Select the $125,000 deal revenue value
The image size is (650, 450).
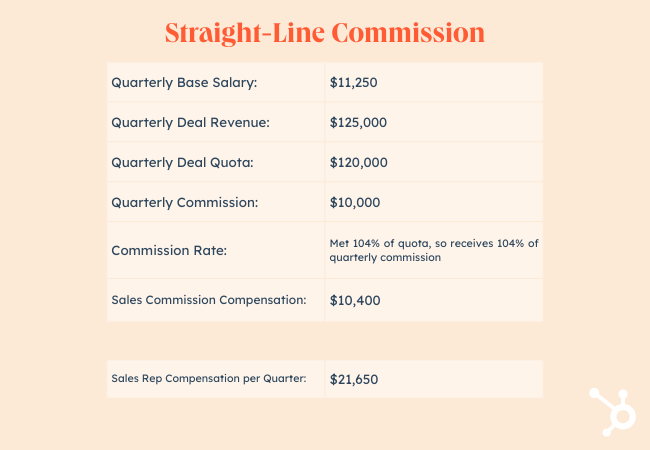click(358, 122)
